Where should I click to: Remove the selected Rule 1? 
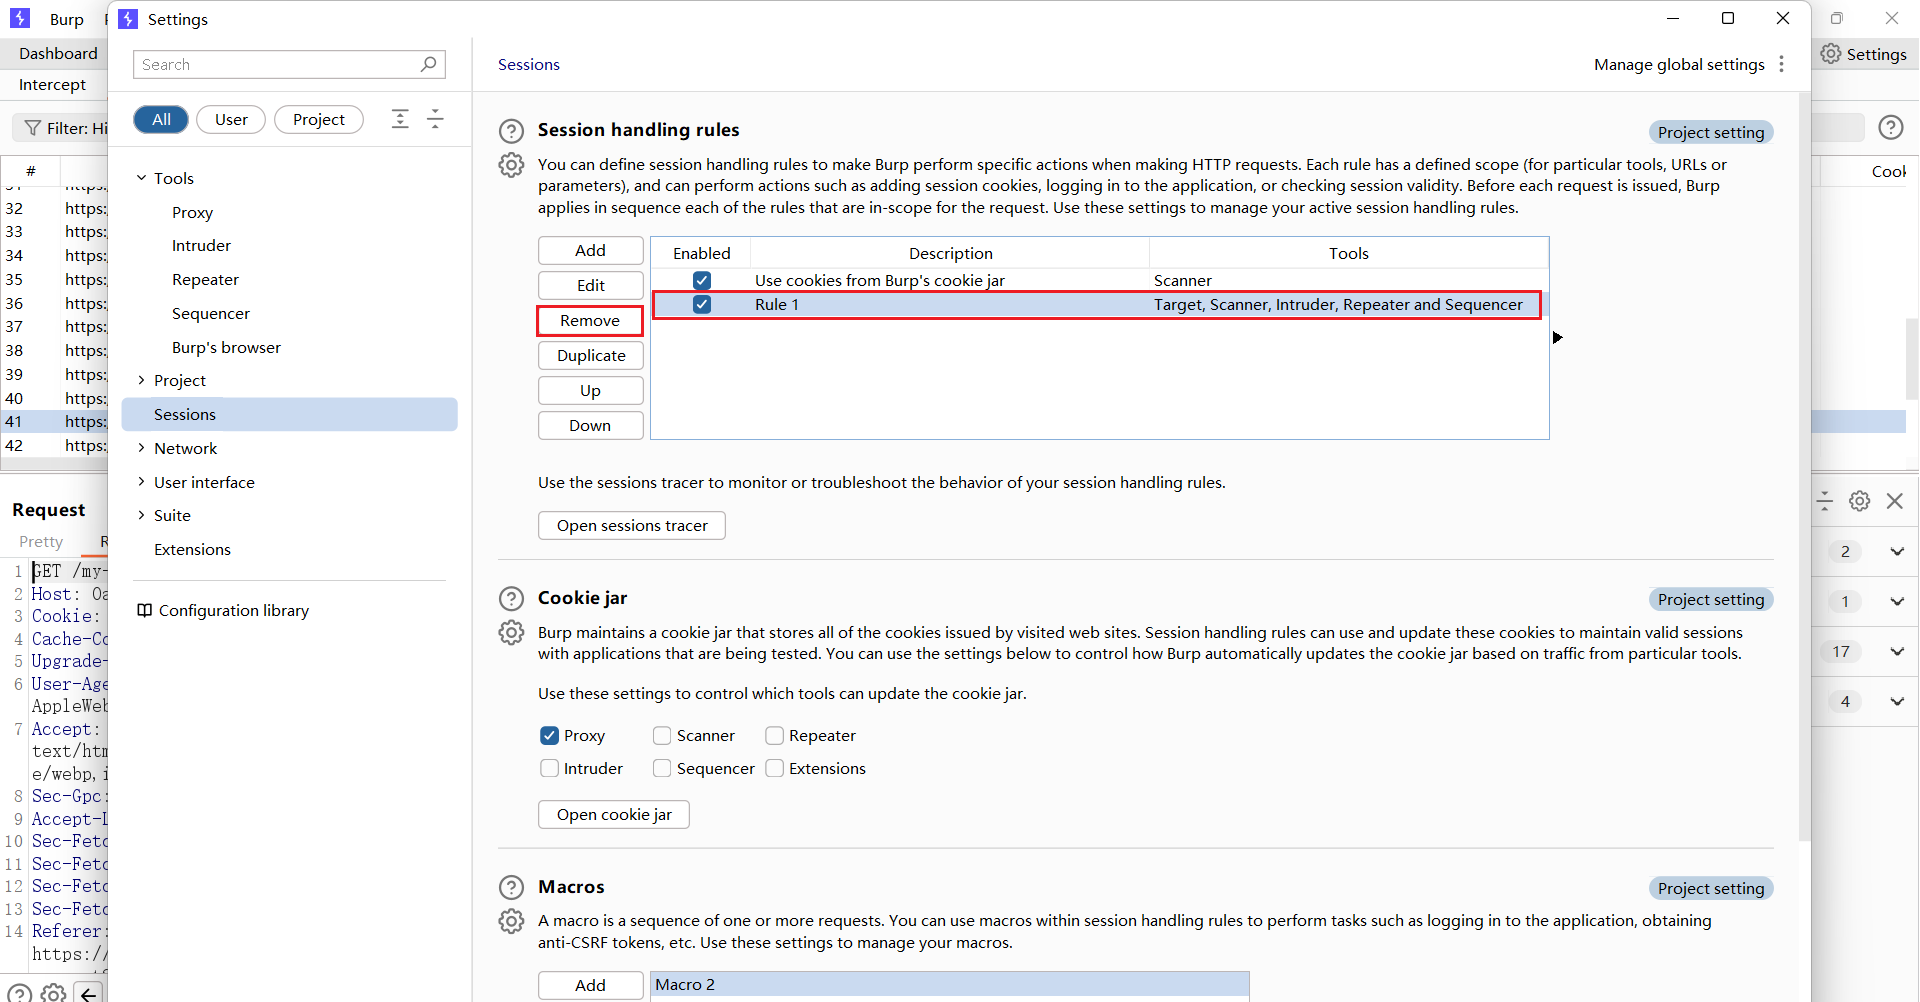tap(590, 321)
